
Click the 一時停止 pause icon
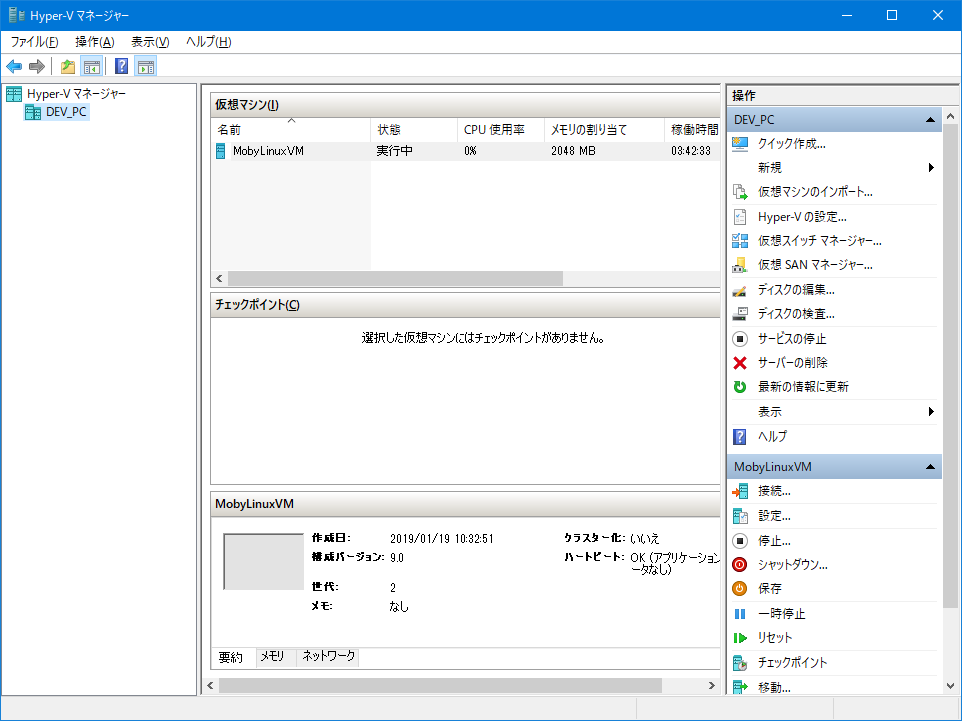[740, 614]
